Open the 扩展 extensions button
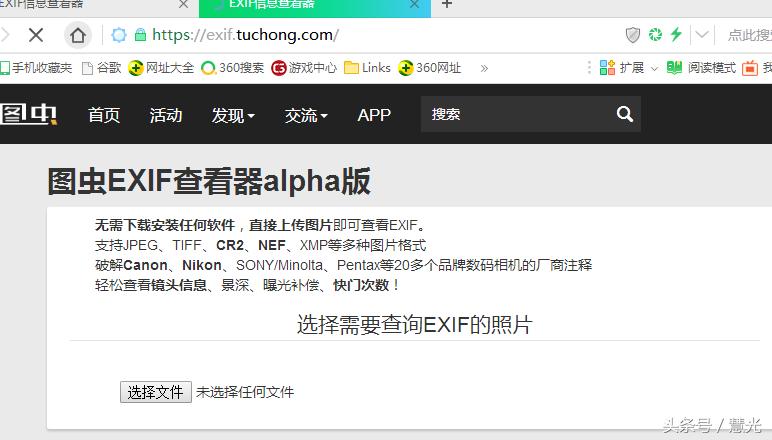772x440 pixels. pyautogui.click(x=622, y=67)
